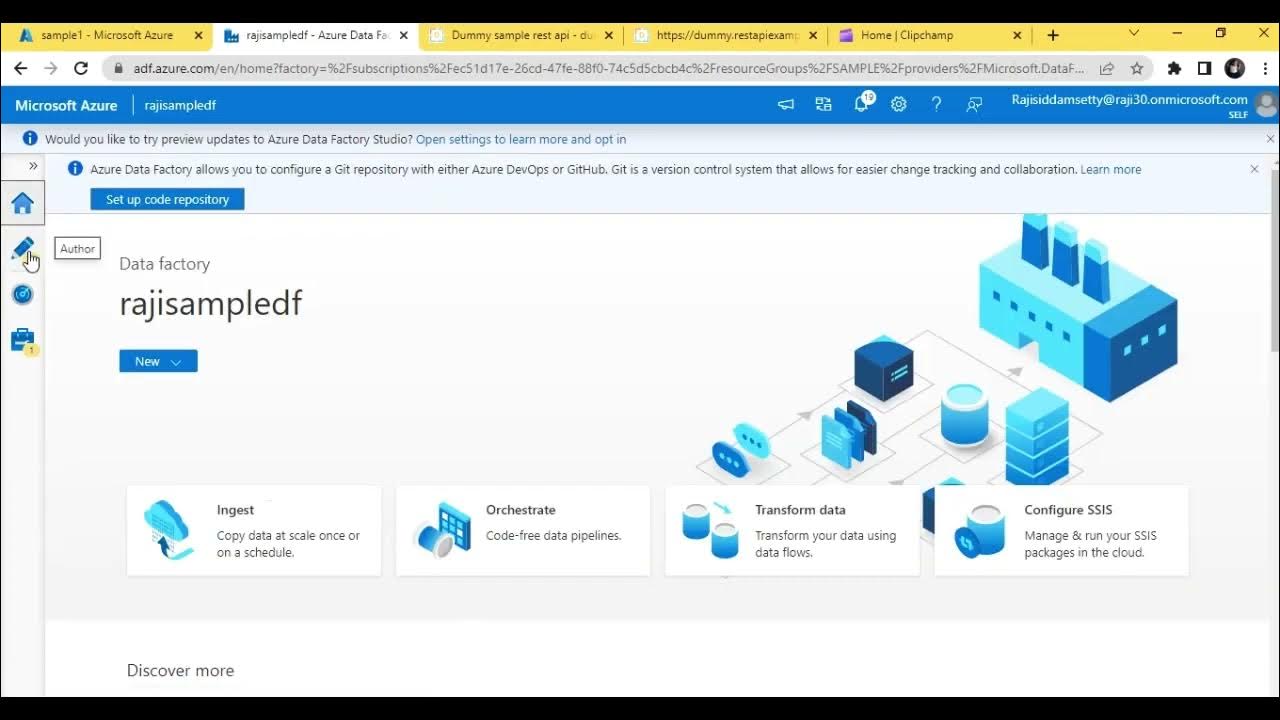Open the Configure SSIS card
Viewport: 1280px width, 720px height.
point(1061,531)
